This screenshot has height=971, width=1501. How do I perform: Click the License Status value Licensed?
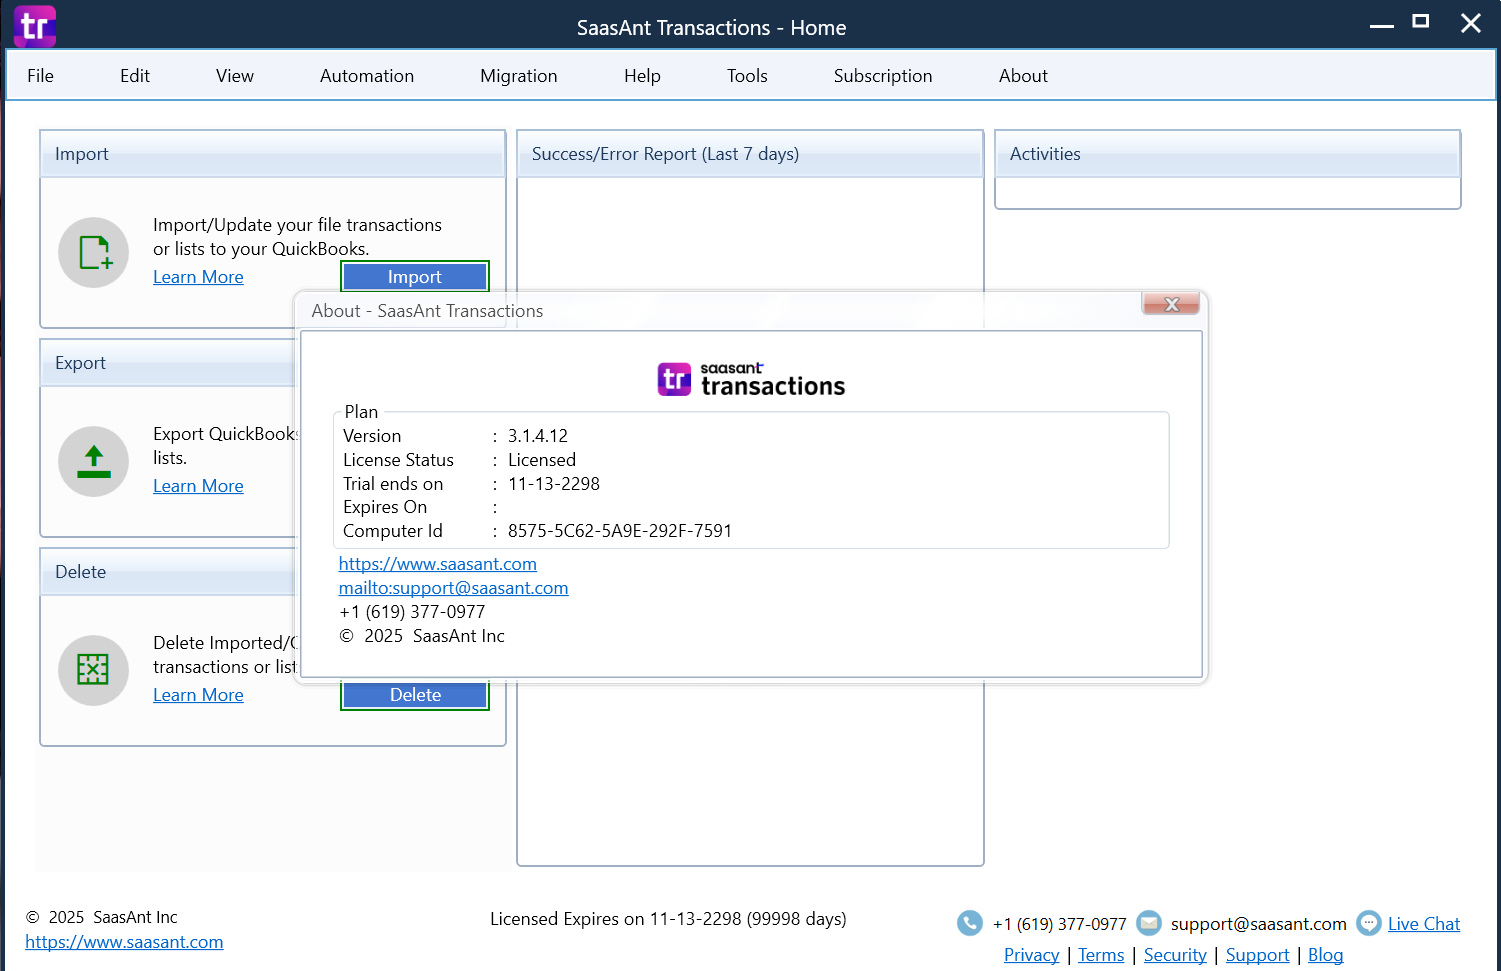542,460
